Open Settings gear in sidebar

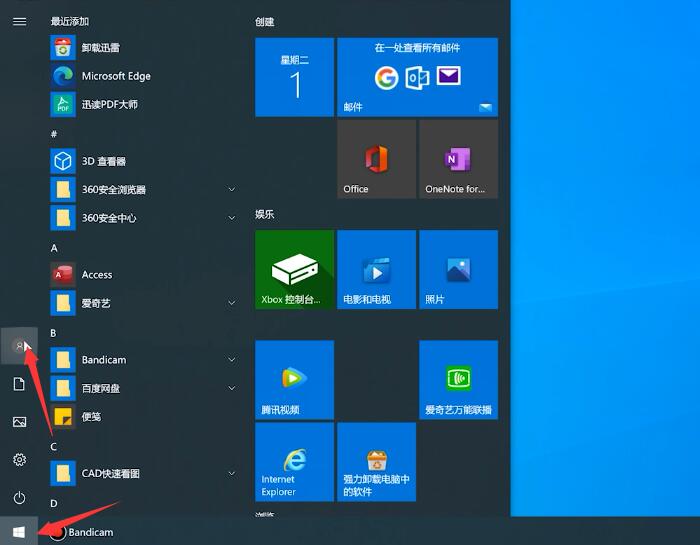pyautogui.click(x=19, y=460)
